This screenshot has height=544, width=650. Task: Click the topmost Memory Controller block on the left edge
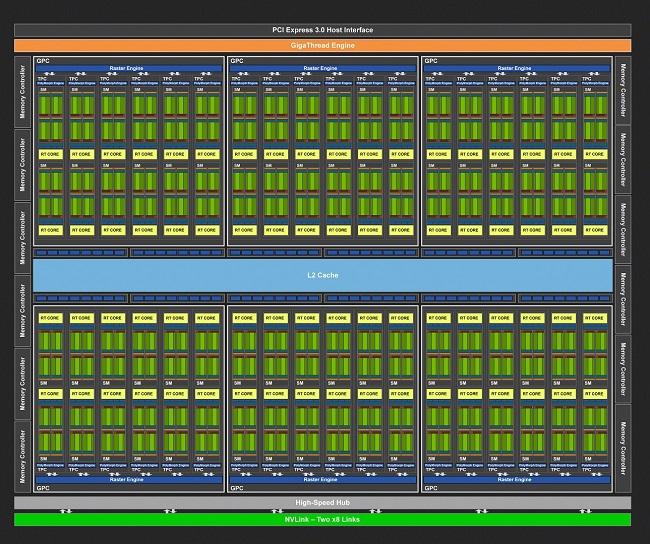tap(23, 92)
